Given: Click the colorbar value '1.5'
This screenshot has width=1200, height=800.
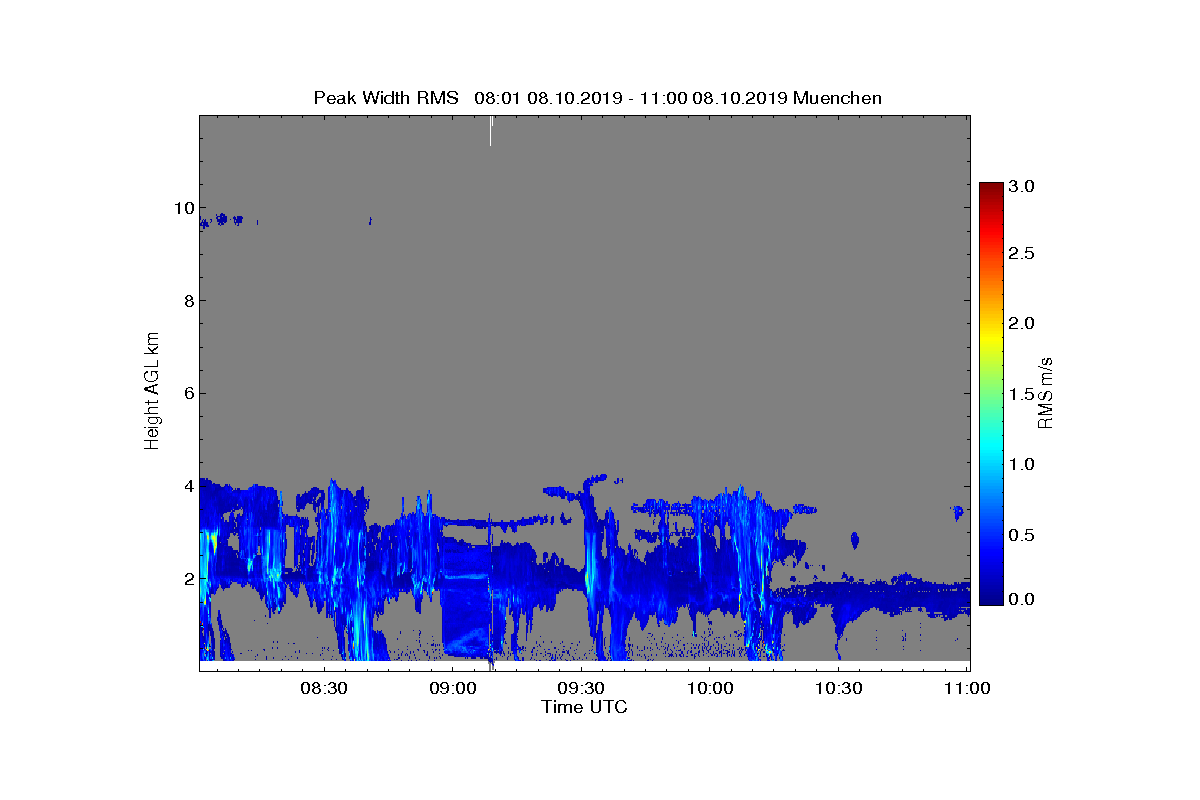Looking at the screenshot, I should pyautogui.click(x=1021, y=395).
